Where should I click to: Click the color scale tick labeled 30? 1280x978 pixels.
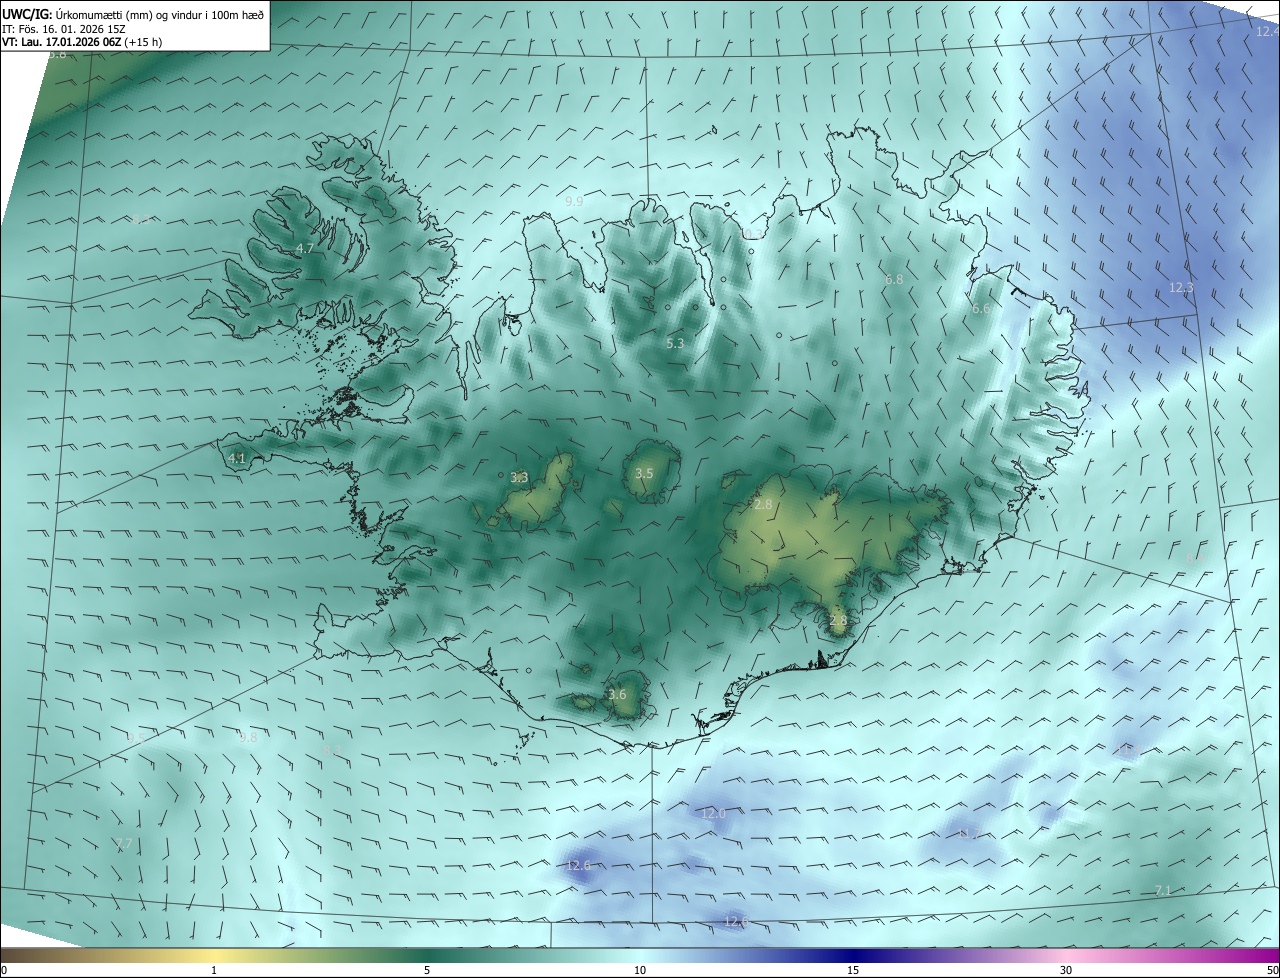coord(1066,970)
